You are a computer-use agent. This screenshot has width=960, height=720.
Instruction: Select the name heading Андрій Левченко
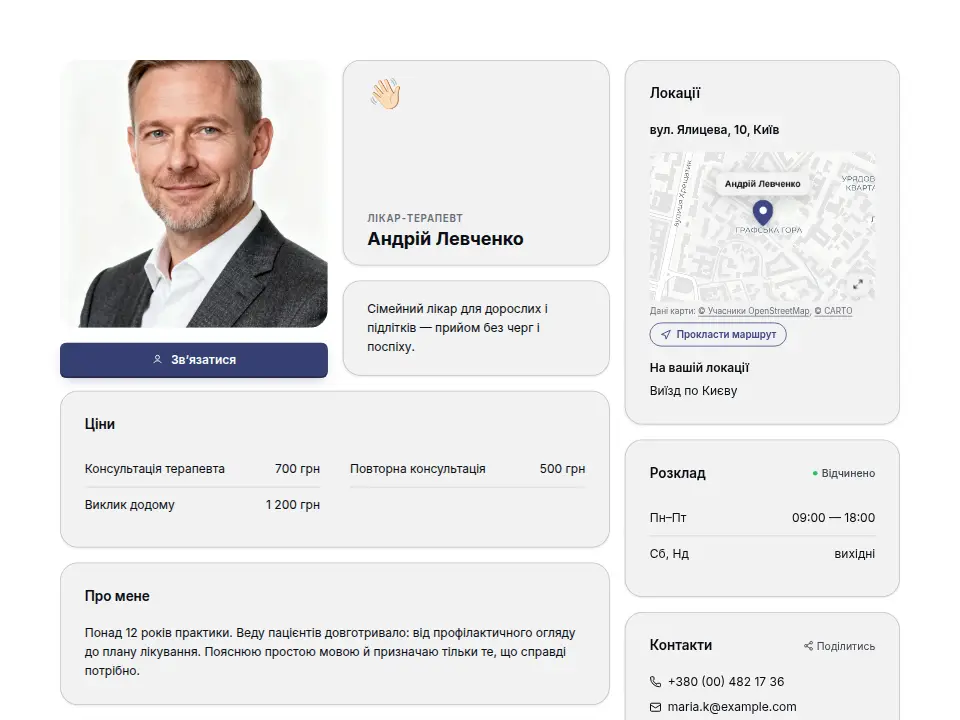pos(445,239)
